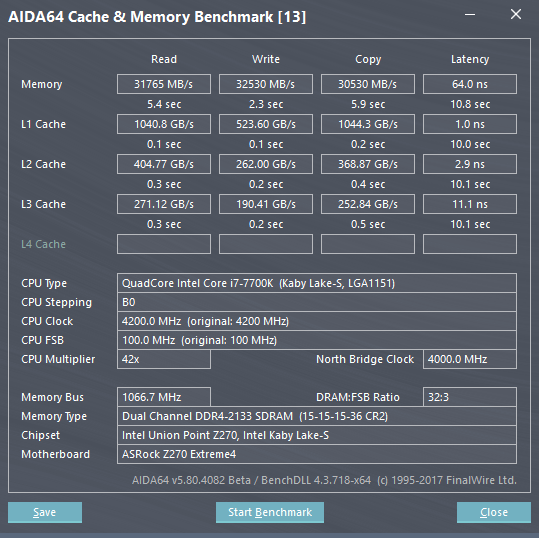Click Memory Latency value 64.0 ns
Image resolution: width=539 pixels, height=538 pixels.
(470, 84)
